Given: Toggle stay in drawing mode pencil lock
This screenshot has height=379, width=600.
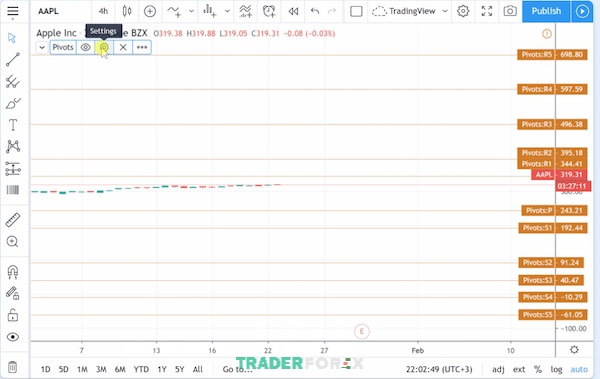Looking at the screenshot, I should (x=12, y=293).
